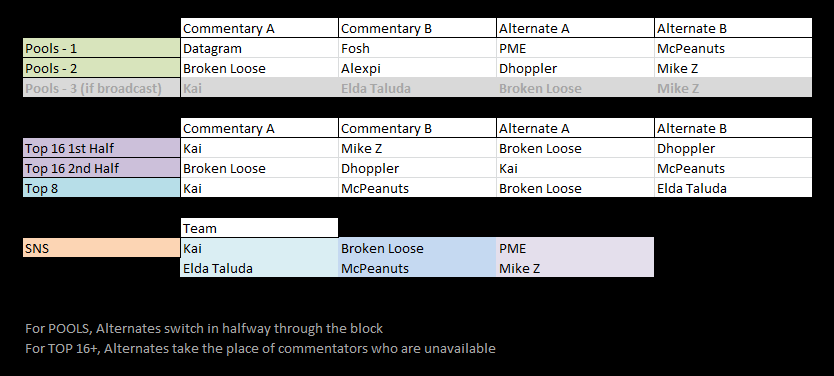Select the greyed Pools - 3 (if broadcast) label

(102, 88)
